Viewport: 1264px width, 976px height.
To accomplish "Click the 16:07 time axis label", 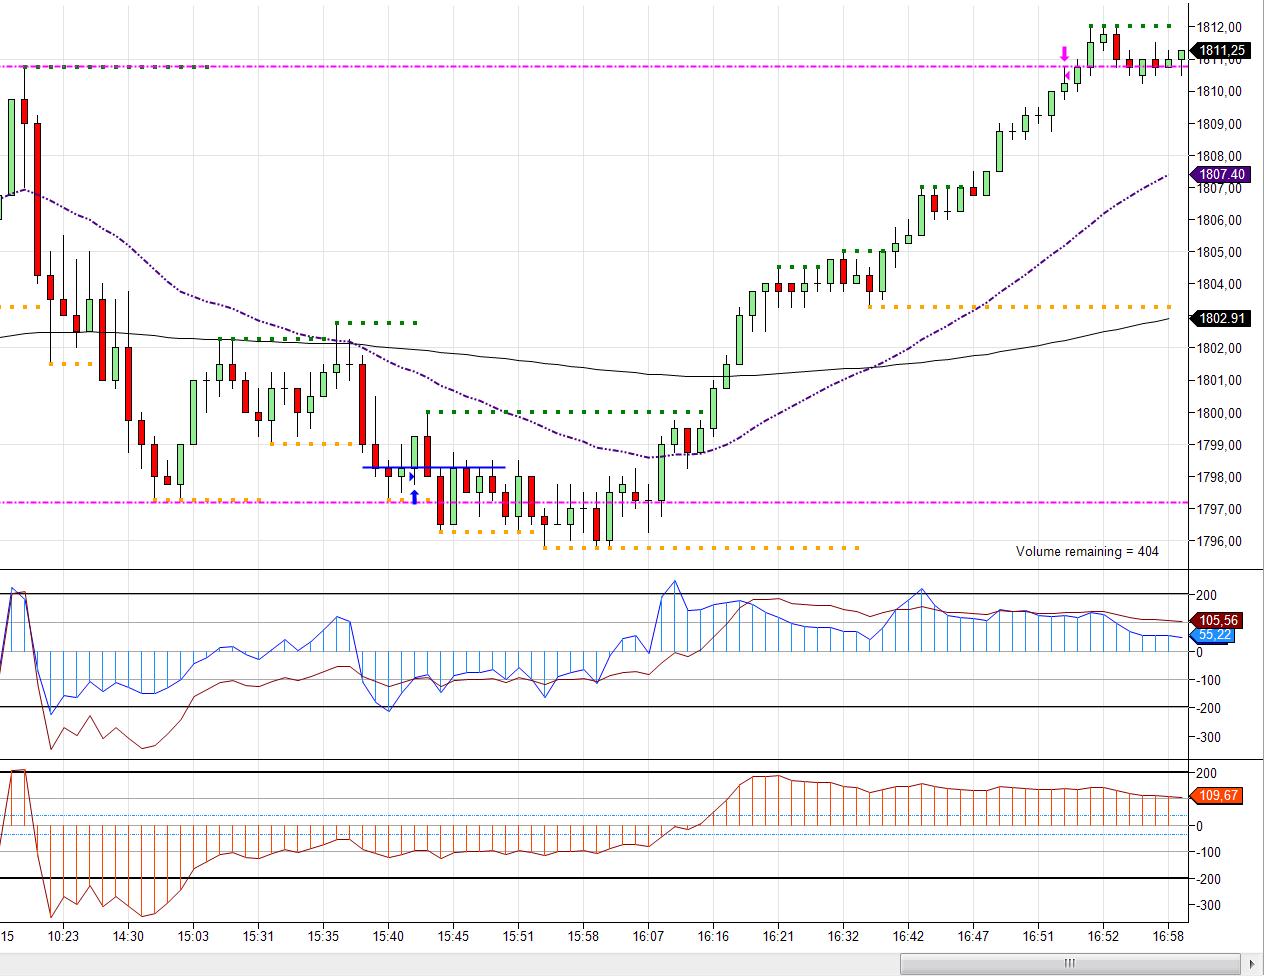I will pyautogui.click(x=648, y=937).
